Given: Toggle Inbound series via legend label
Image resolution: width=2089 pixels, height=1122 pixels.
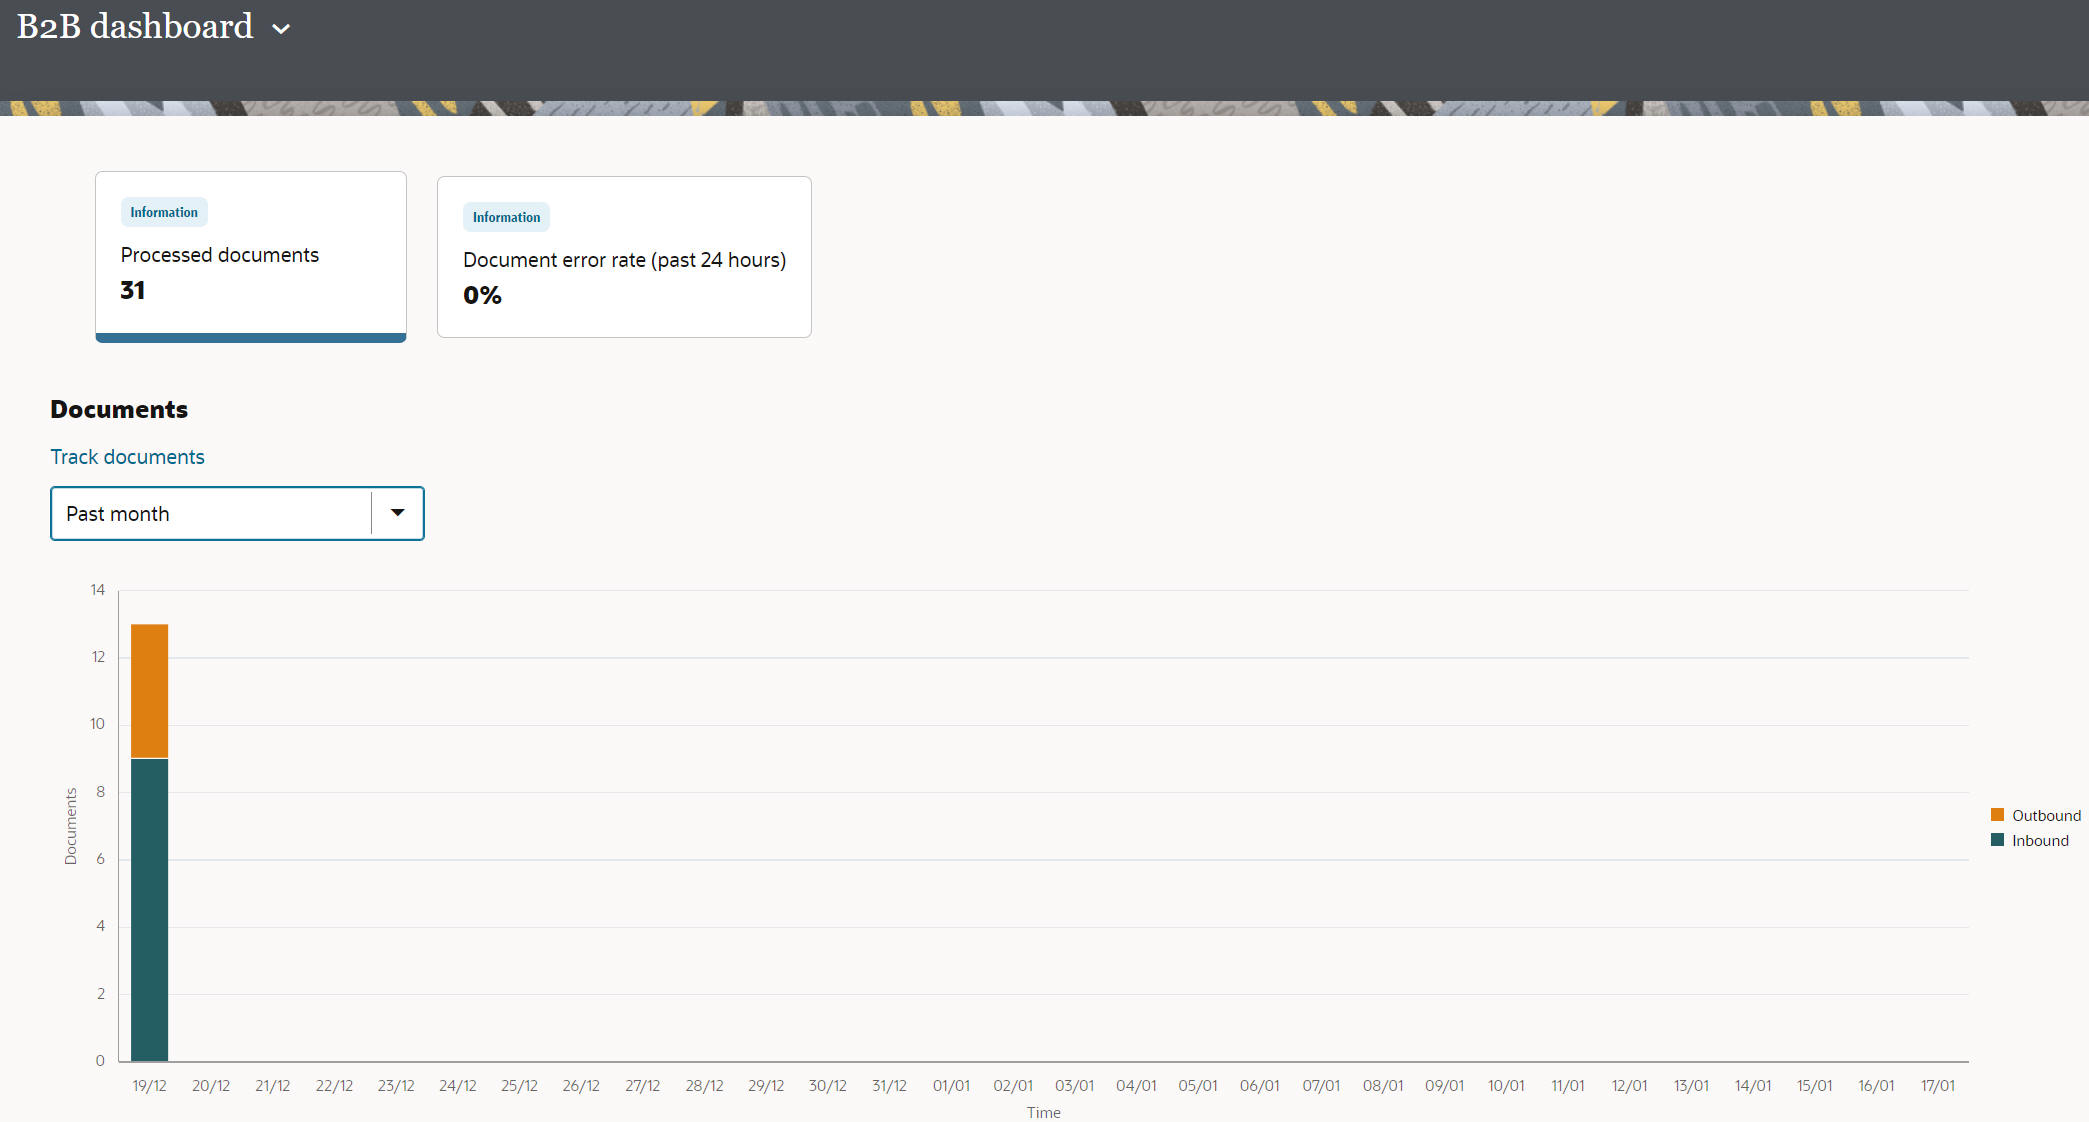Looking at the screenshot, I should point(2040,841).
